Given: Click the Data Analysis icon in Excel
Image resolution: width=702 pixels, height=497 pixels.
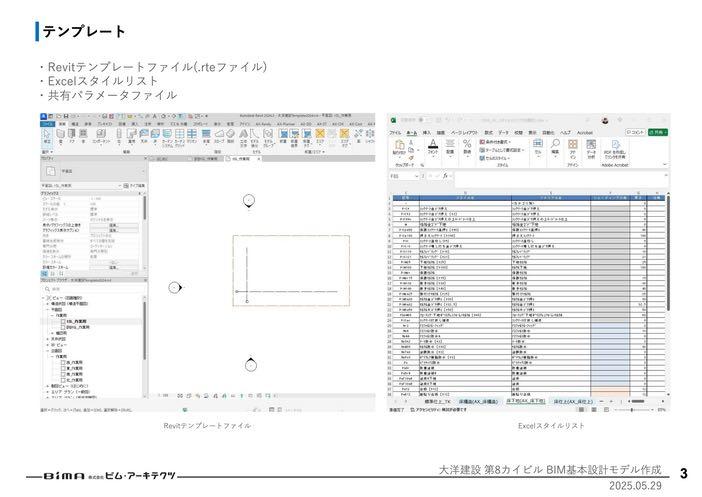Looking at the screenshot, I should (591, 148).
